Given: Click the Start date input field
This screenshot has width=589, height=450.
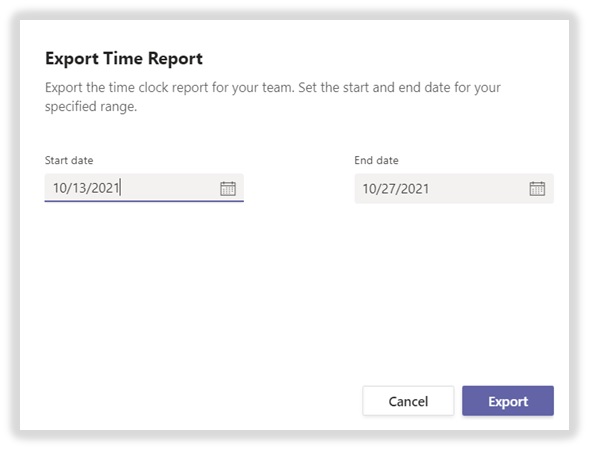Looking at the screenshot, I should 144,188.
